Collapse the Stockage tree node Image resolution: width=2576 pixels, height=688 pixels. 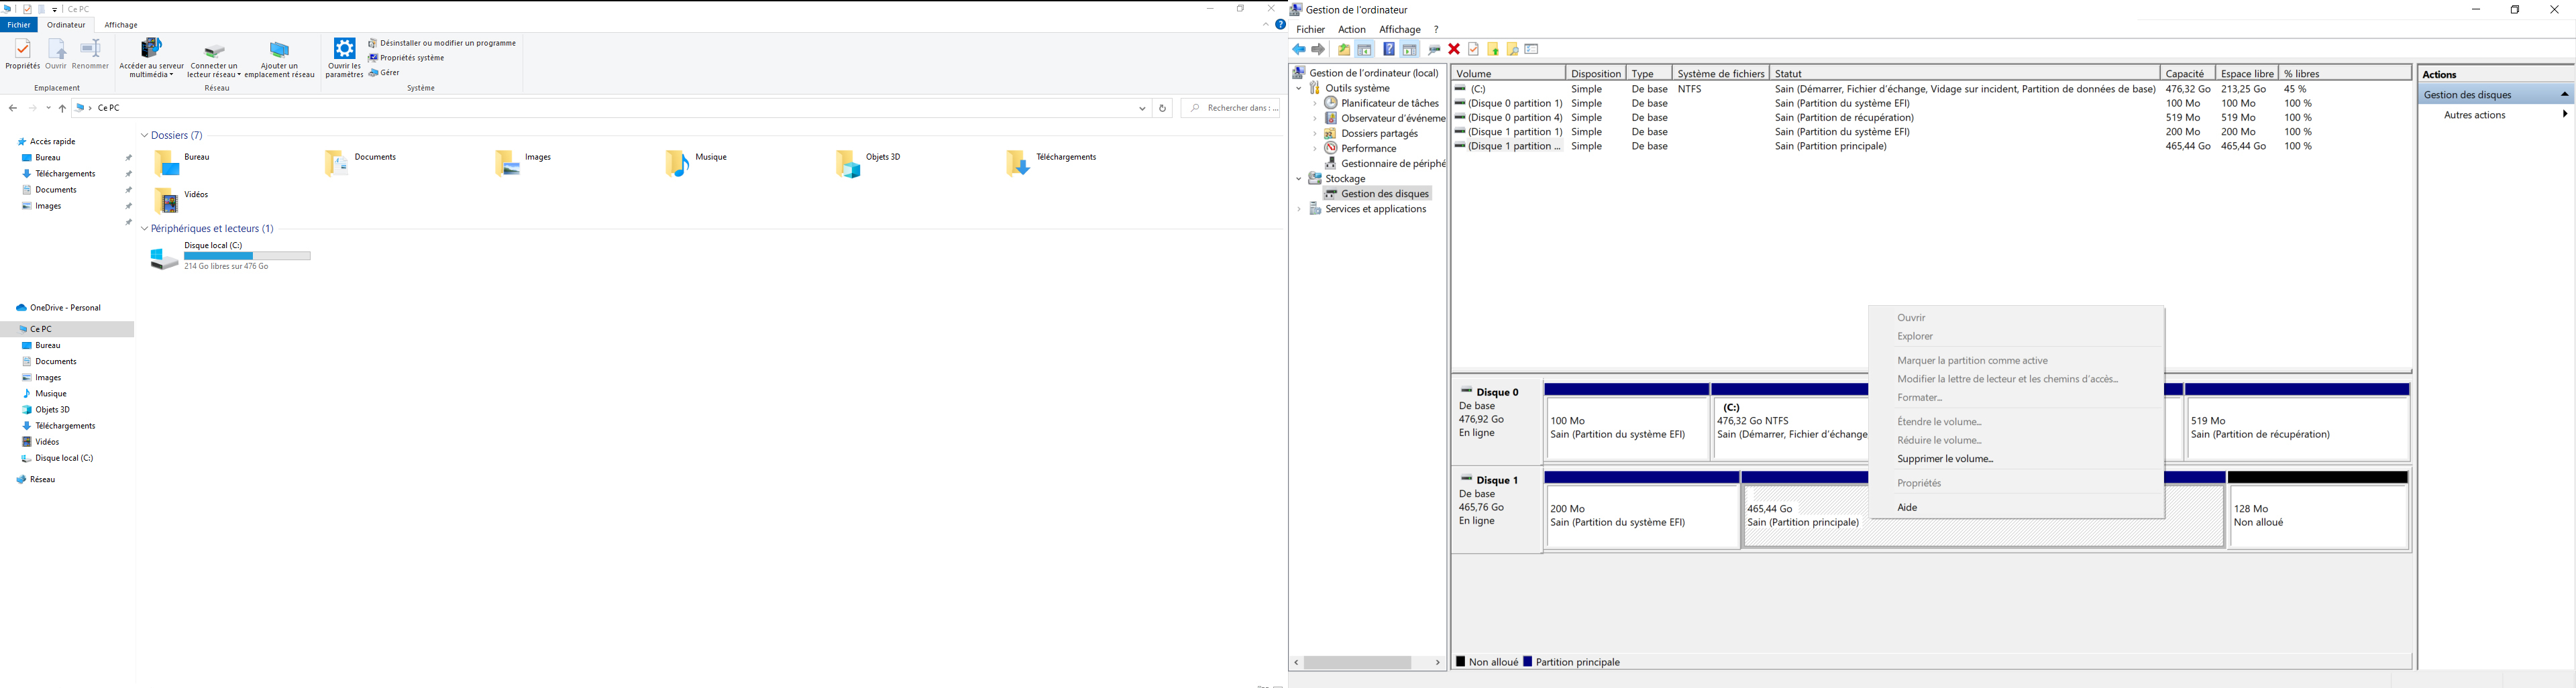click(1299, 180)
